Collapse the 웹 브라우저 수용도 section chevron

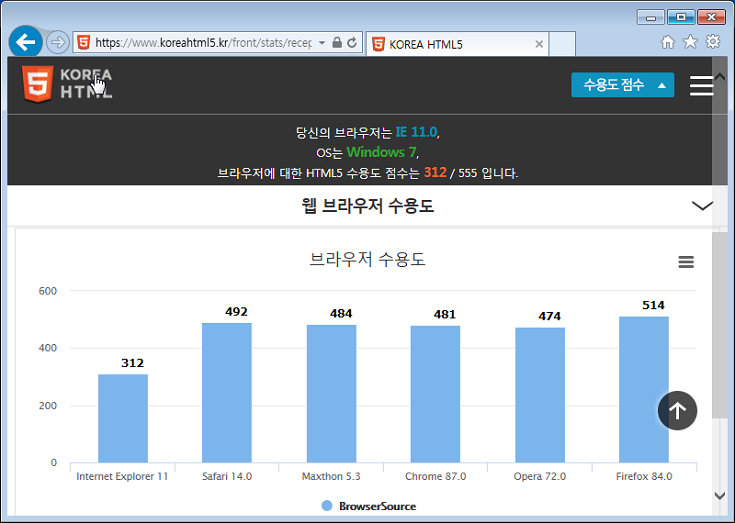point(702,206)
